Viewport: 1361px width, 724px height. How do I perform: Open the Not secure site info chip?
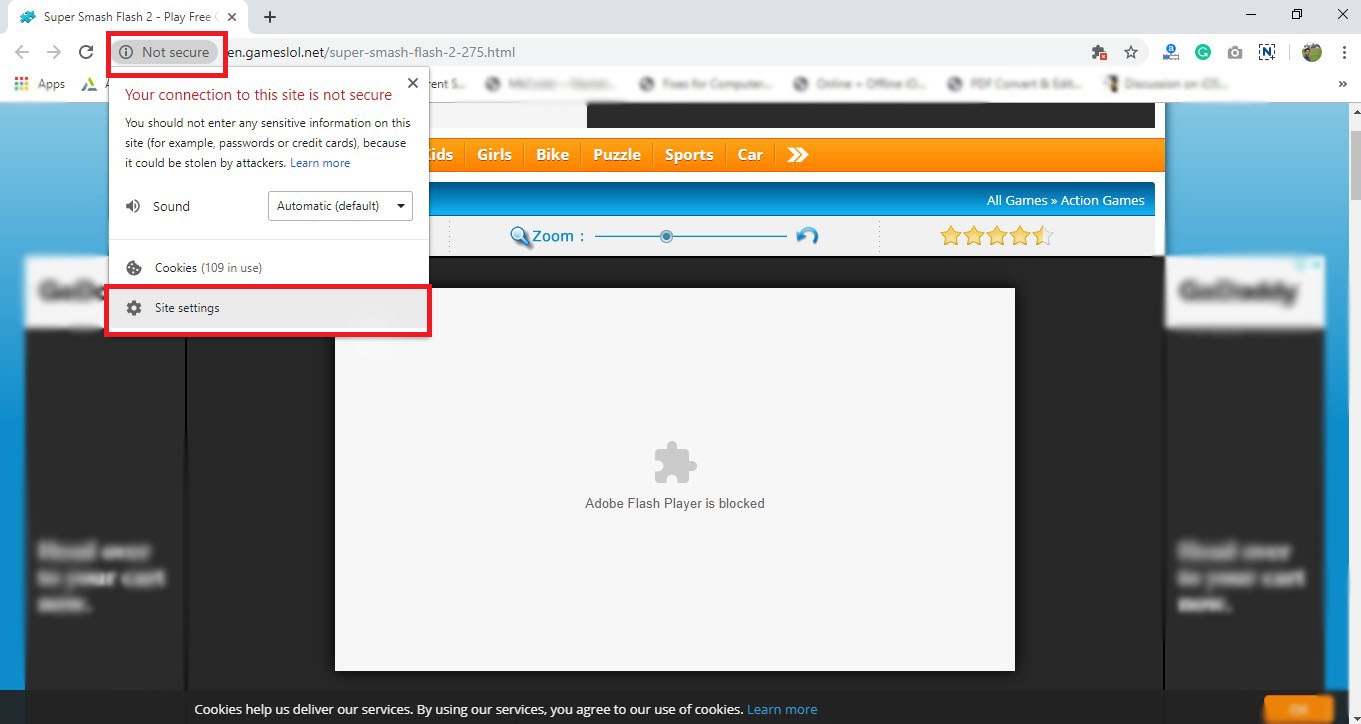click(164, 52)
